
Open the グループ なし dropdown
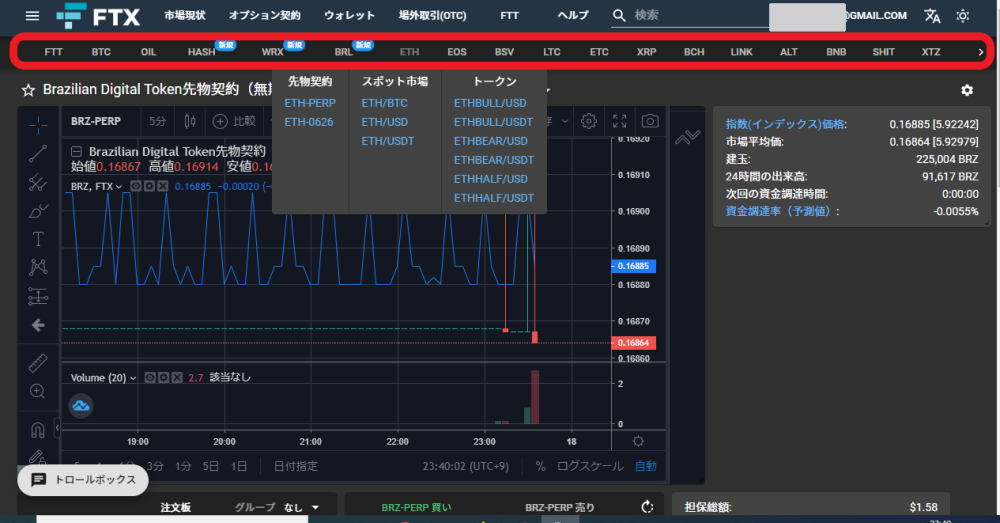click(276, 507)
